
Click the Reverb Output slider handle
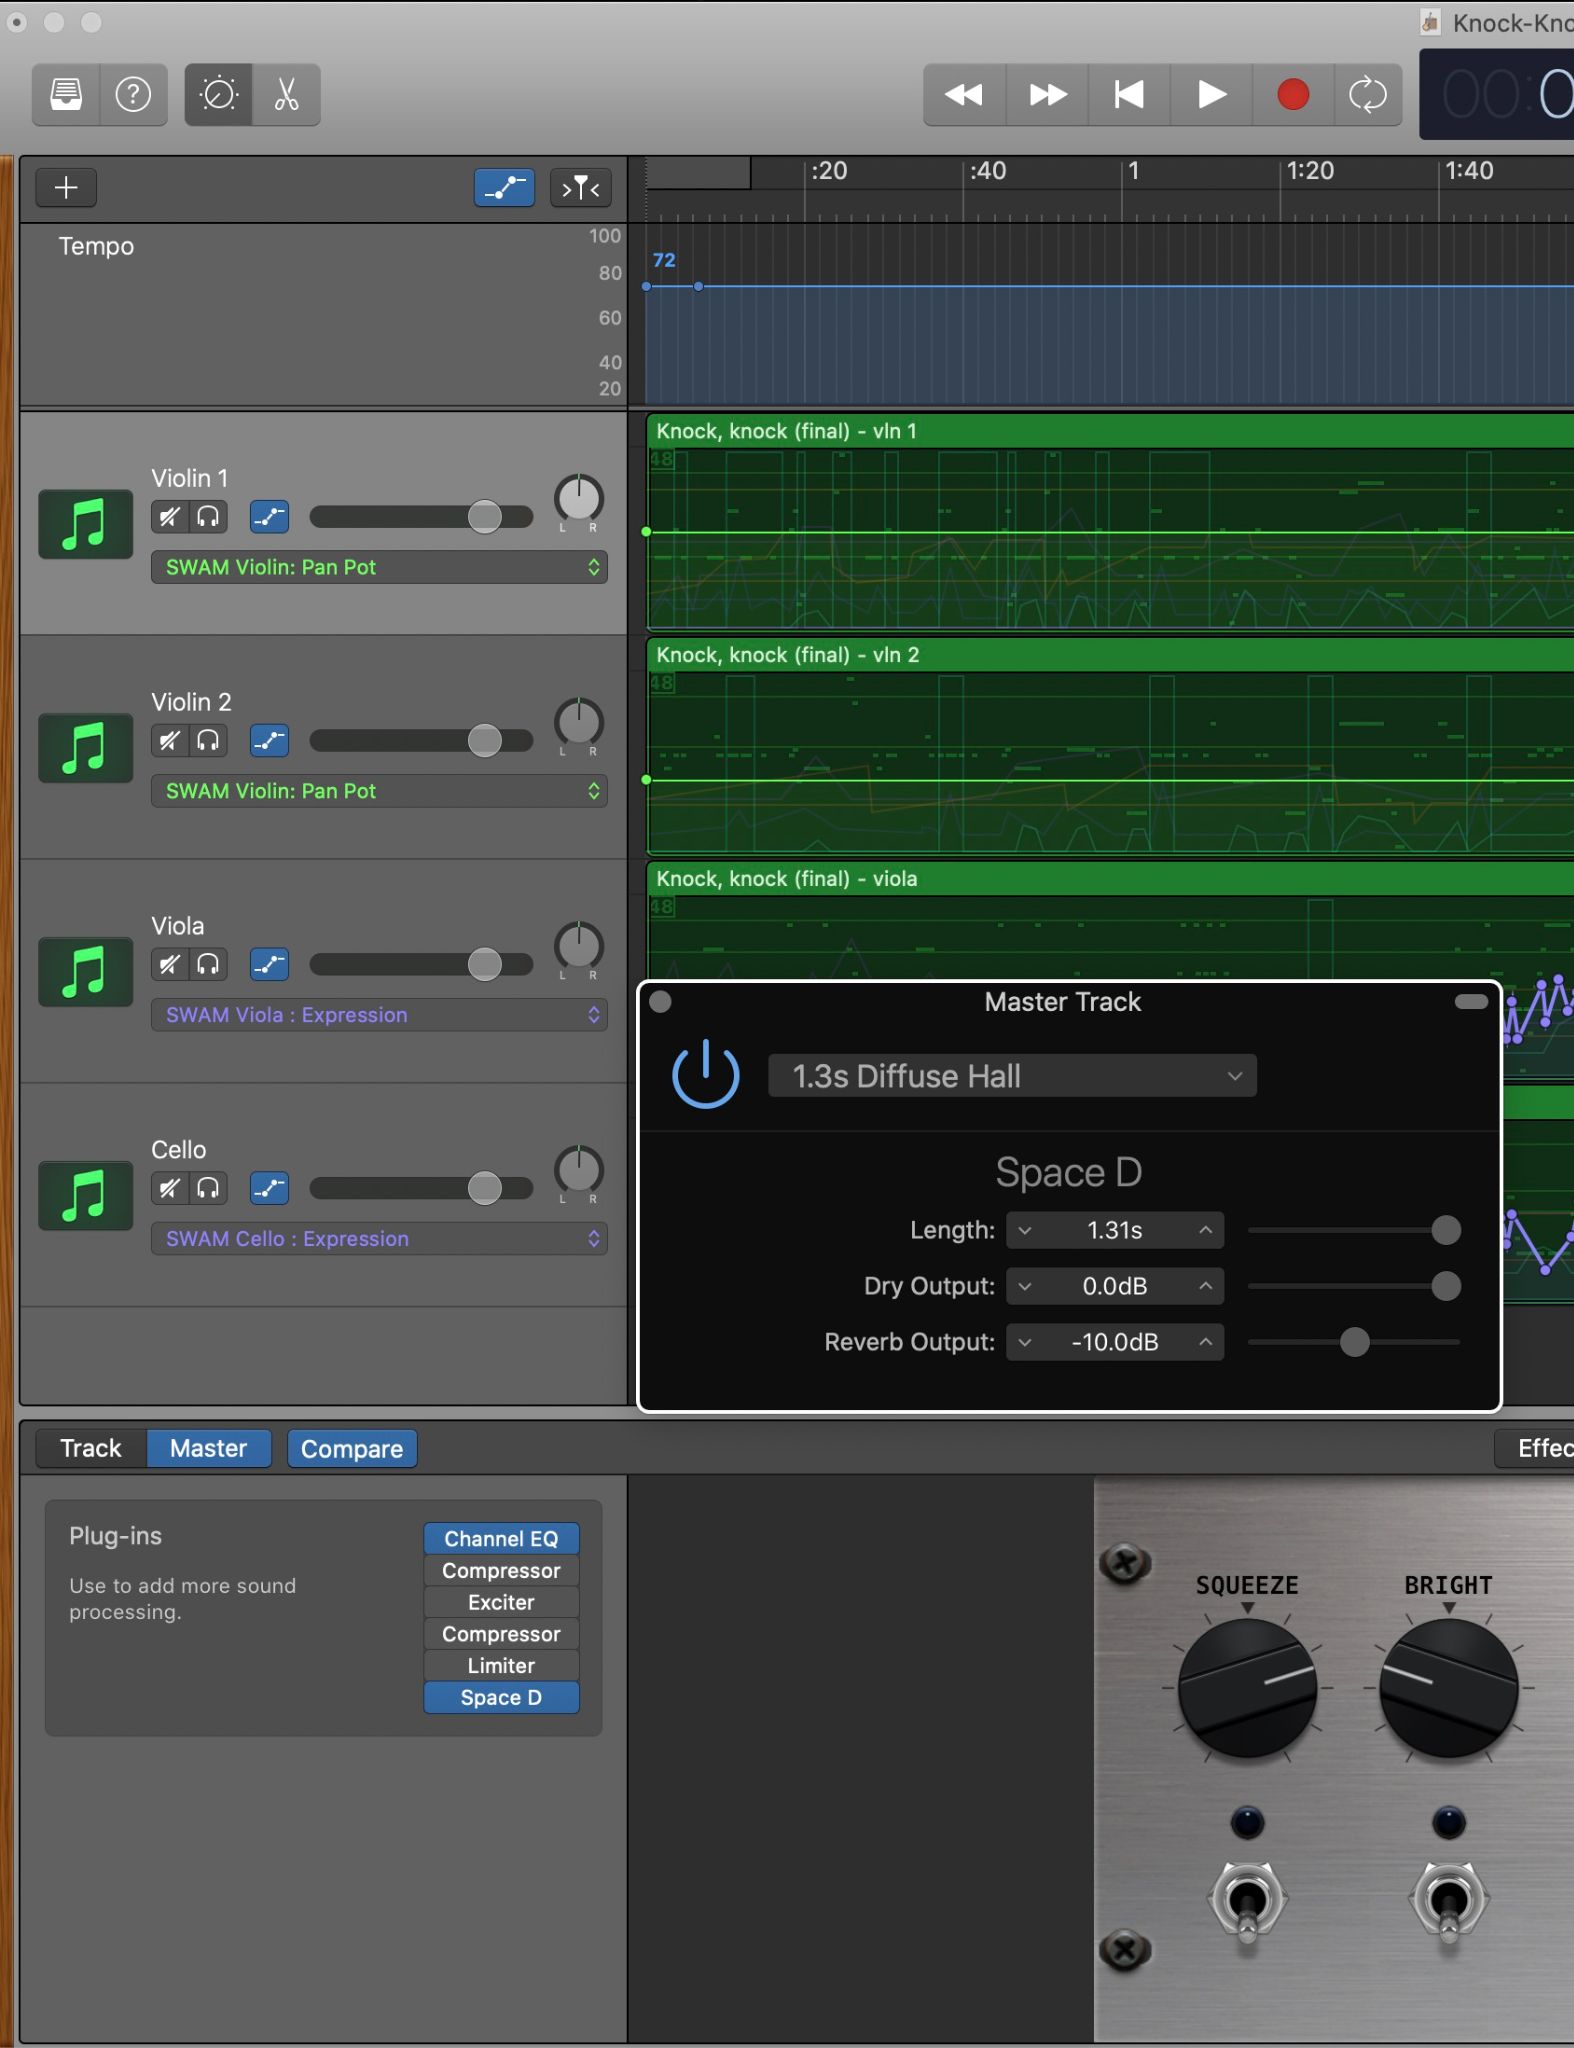1354,1342
